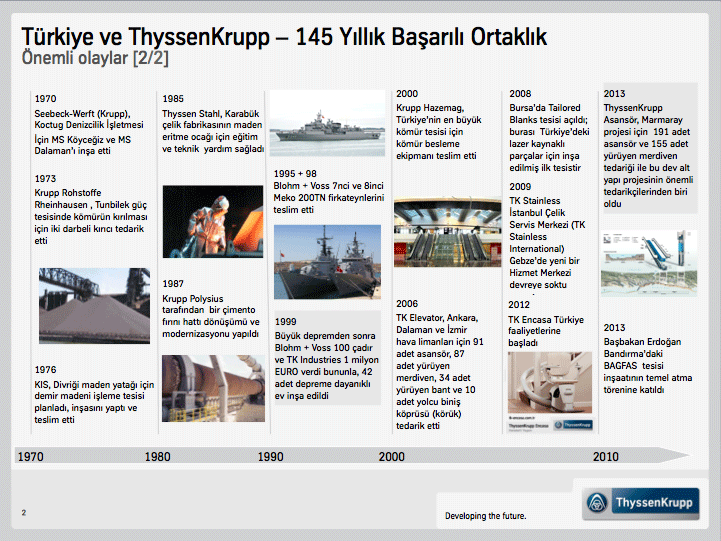Select the 2000 Krupp Hazemag event text
The image size is (721, 541).
[439, 125]
